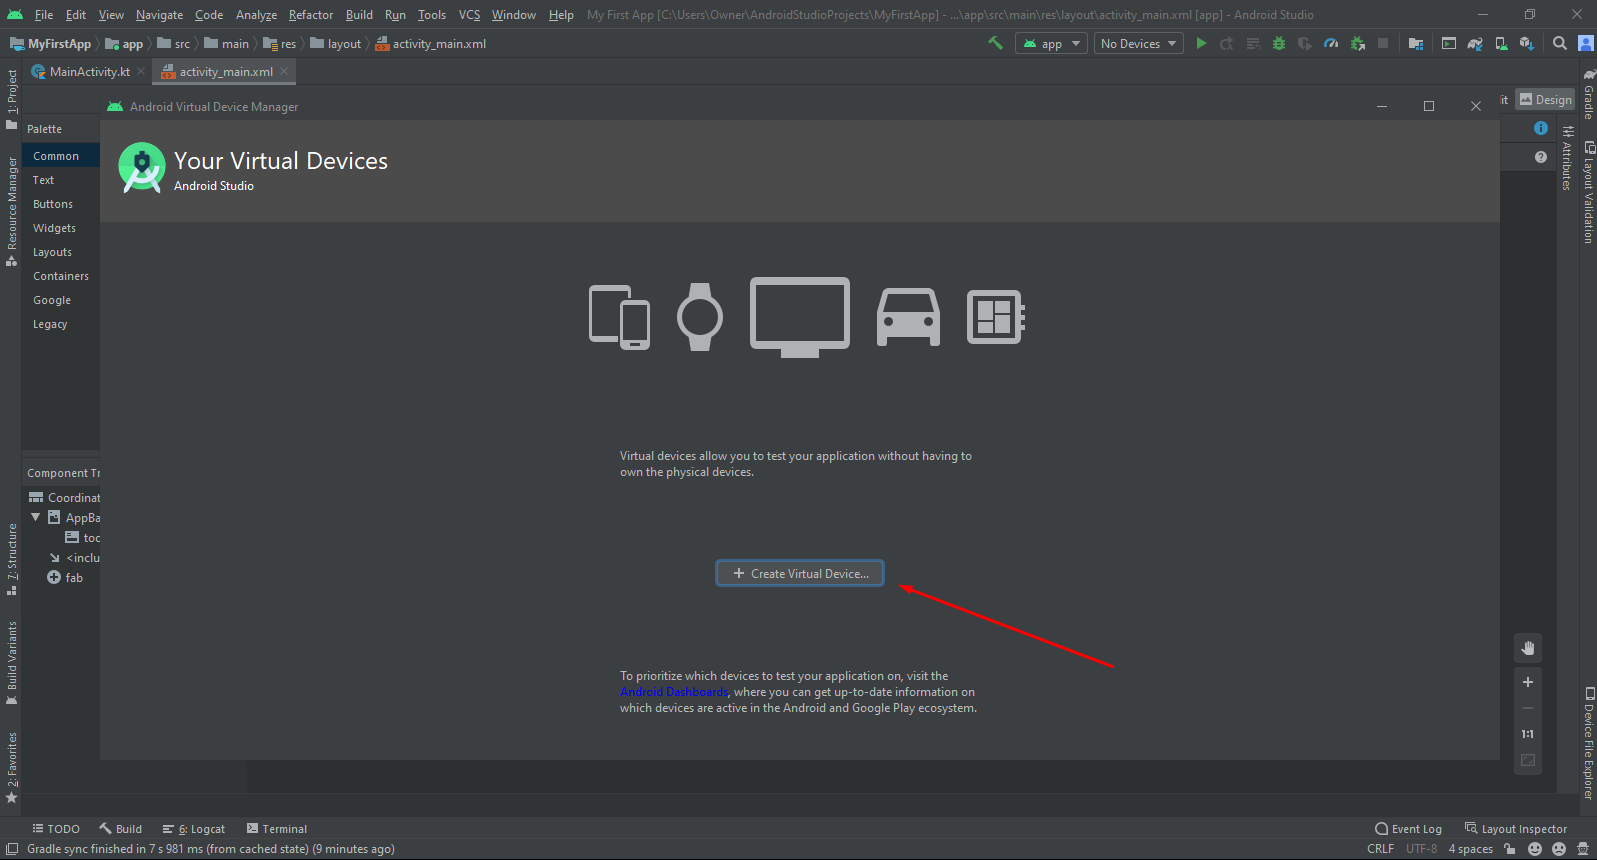The image size is (1597, 860).
Task: Click the question mark help icon
Action: [1541, 157]
